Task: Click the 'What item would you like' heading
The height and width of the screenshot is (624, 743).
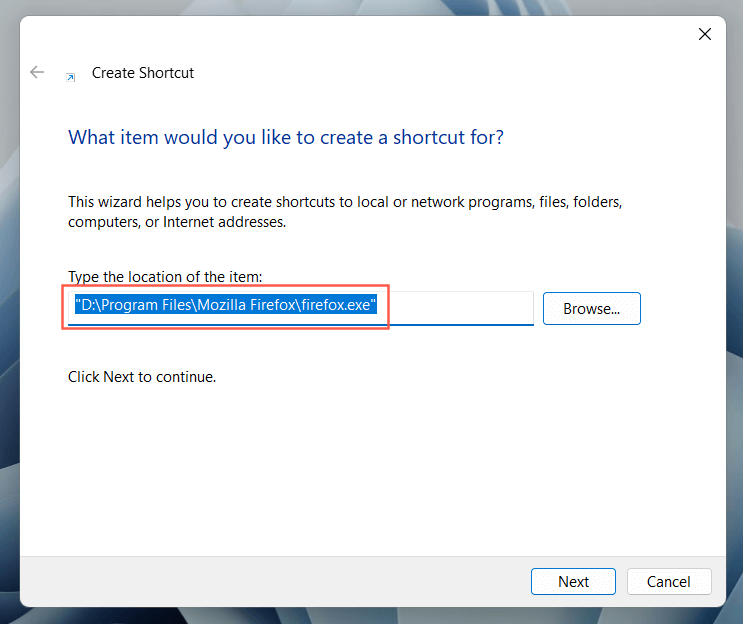Action: (286, 137)
